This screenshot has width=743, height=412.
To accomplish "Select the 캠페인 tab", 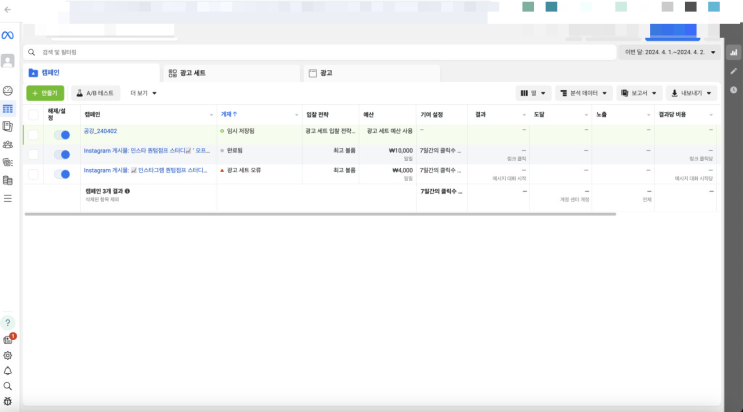I will coord(92,73).
